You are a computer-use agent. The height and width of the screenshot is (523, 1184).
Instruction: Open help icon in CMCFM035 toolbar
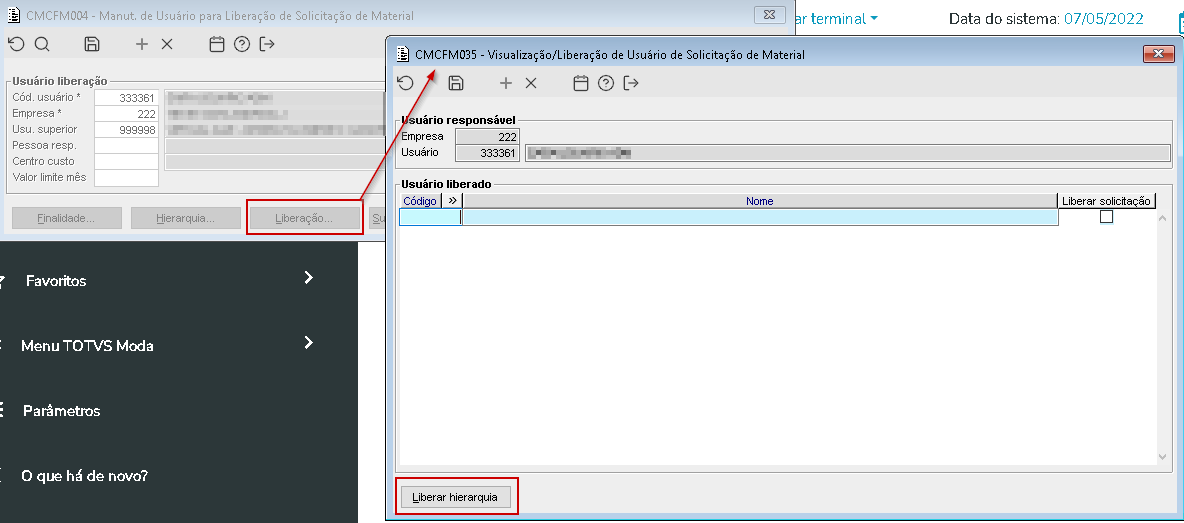click(x=606, y=83)
